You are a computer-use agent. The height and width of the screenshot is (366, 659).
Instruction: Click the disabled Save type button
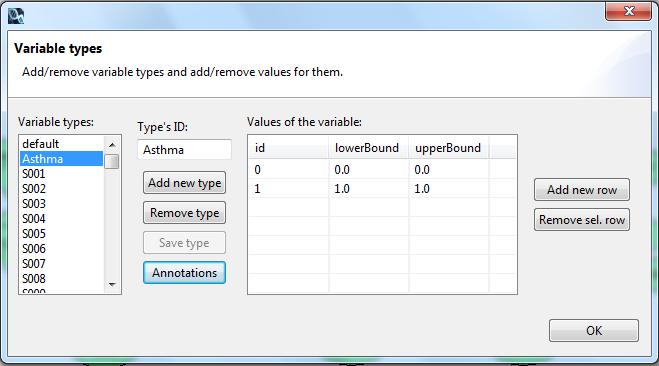pyautogui.click(x=184, y=243)
